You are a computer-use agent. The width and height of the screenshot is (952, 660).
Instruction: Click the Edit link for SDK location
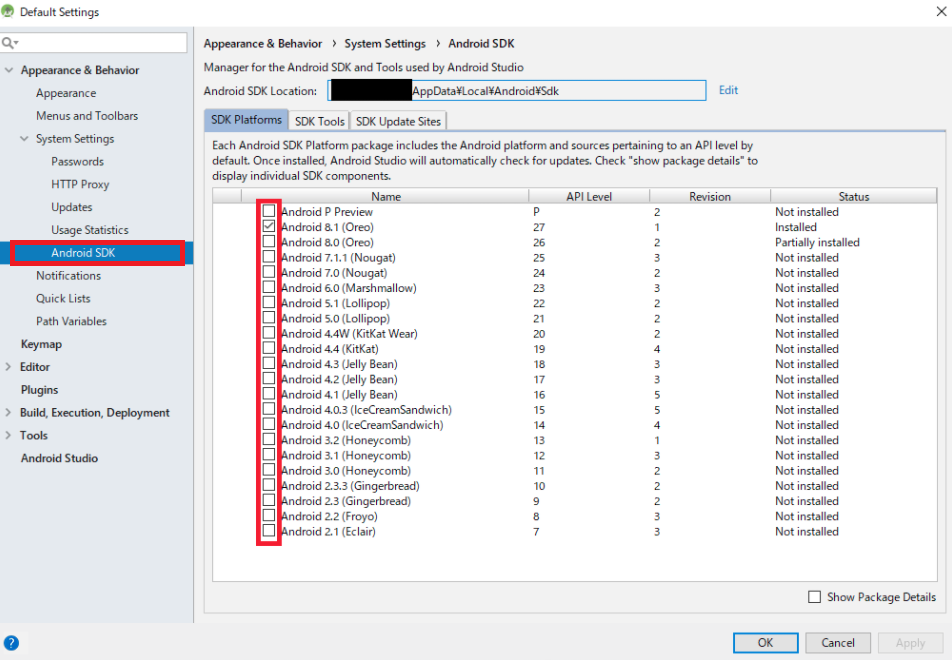(x=728, y=90)
